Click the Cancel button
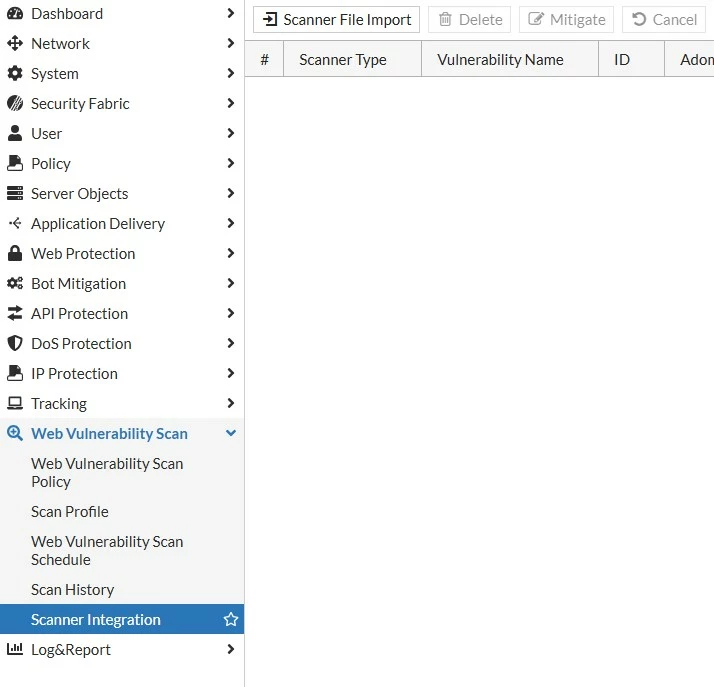Viewport: 714px width, 687px height. (664, 20)
